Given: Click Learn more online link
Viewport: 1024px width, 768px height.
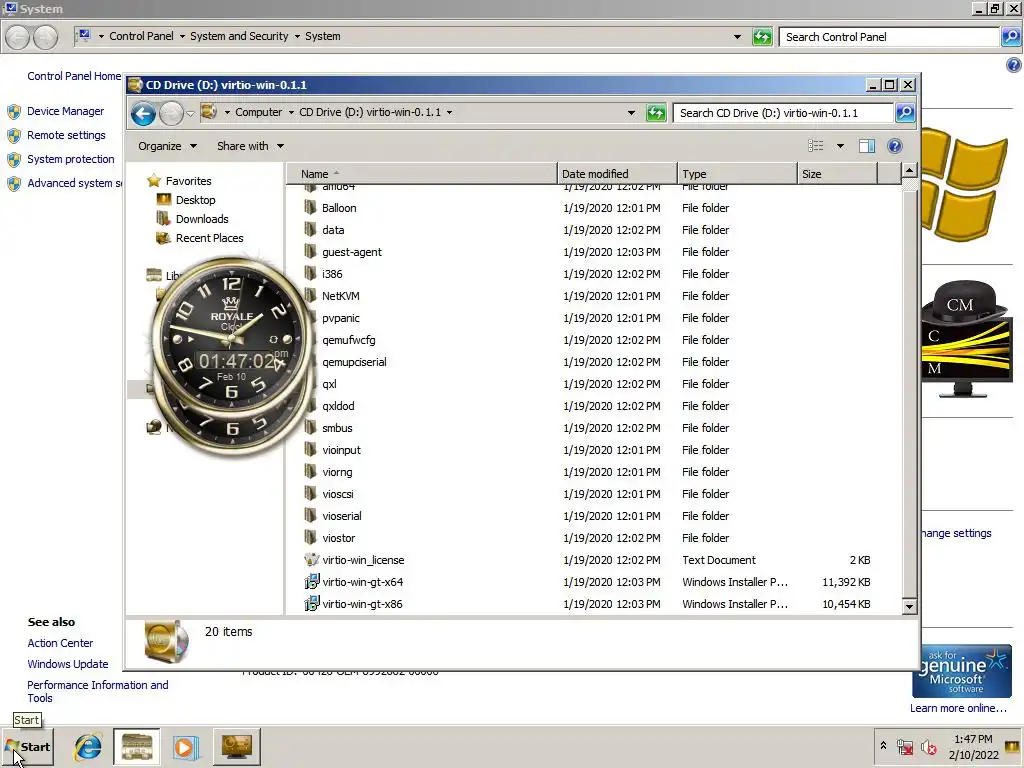Looking at the screenshot, I should tap(958, 709).
